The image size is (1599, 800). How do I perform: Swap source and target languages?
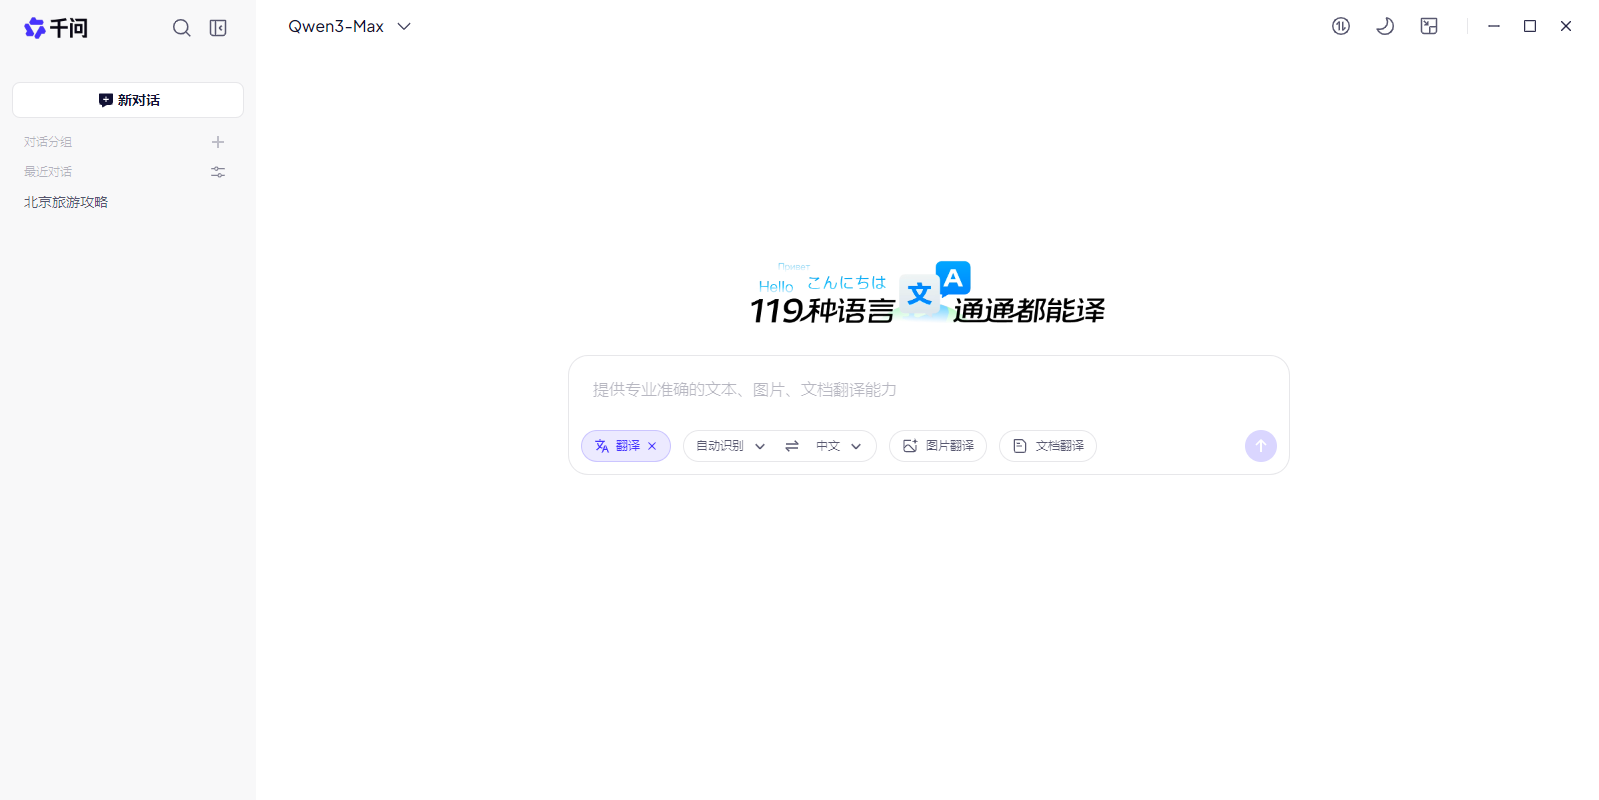pos(792,446)
